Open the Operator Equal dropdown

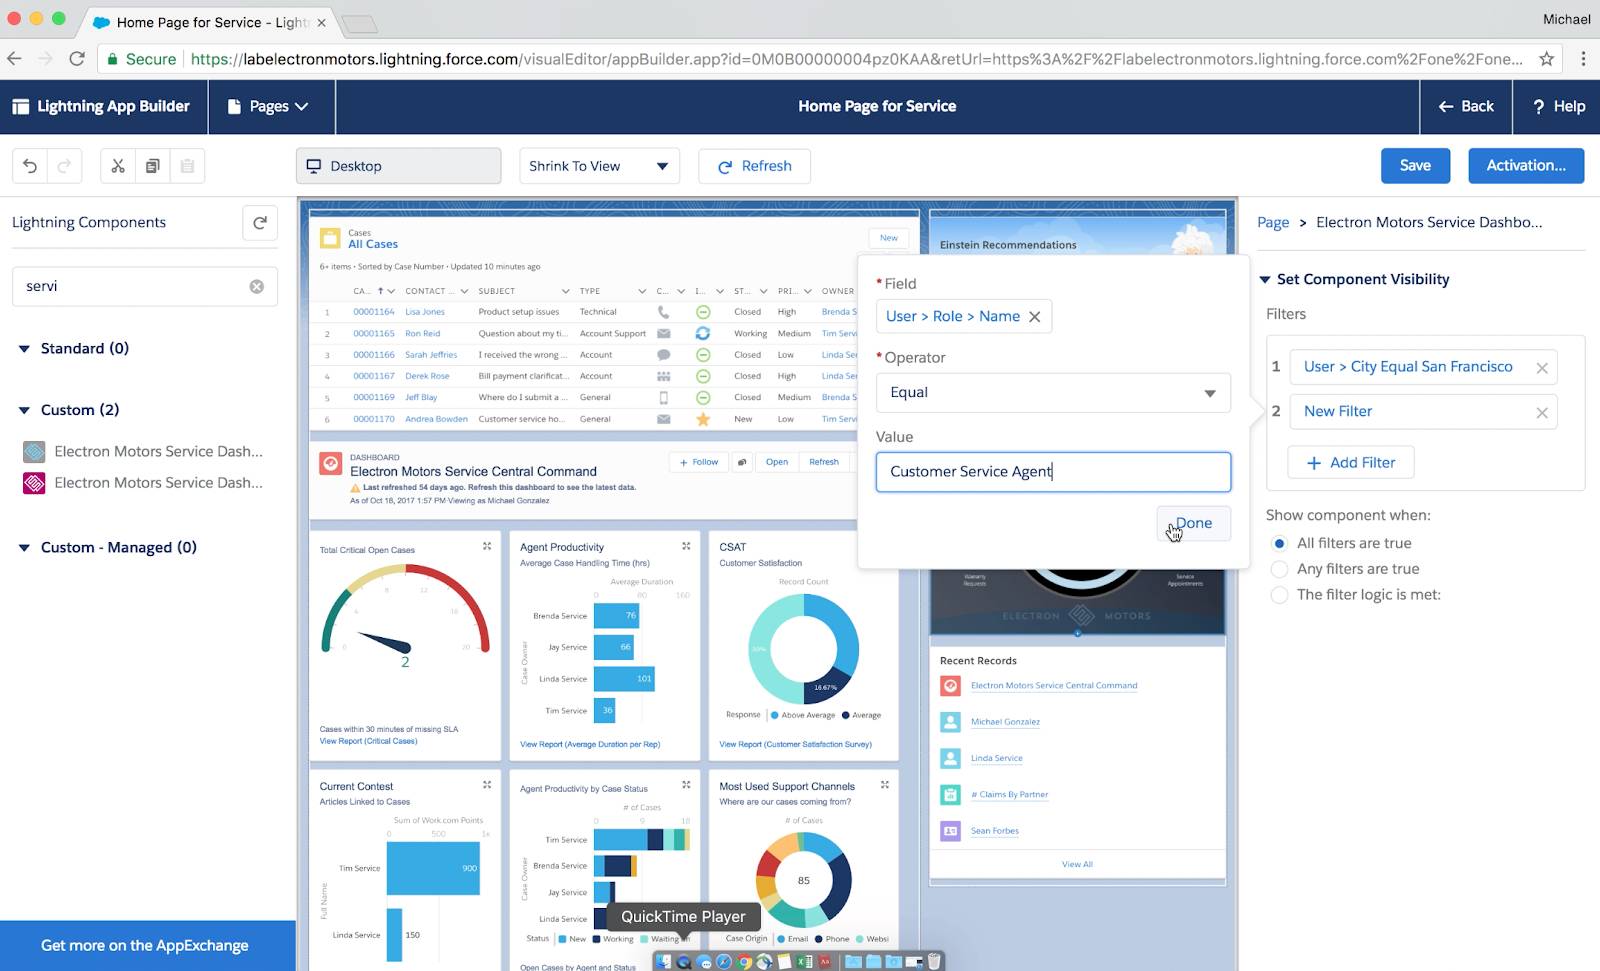(x=1053, y=393)
